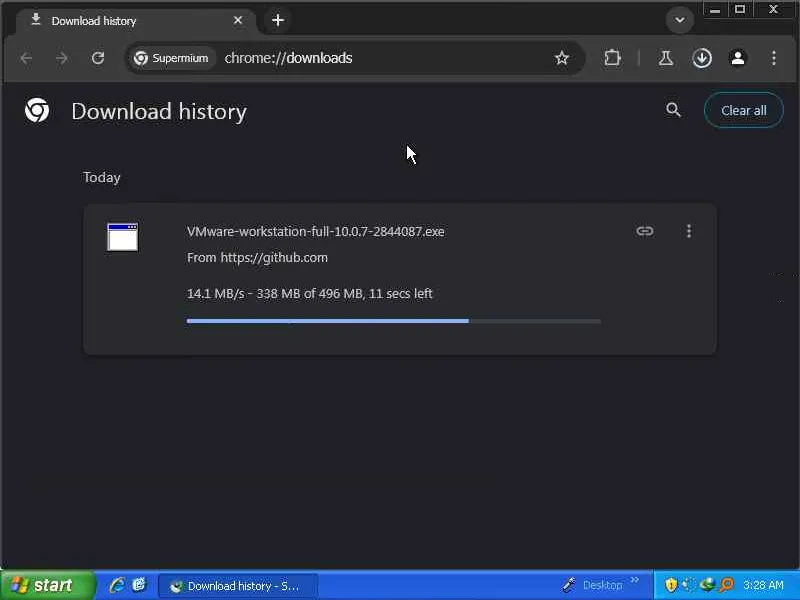Open the downloads bubble in toolbar

(x=702, y=58)
